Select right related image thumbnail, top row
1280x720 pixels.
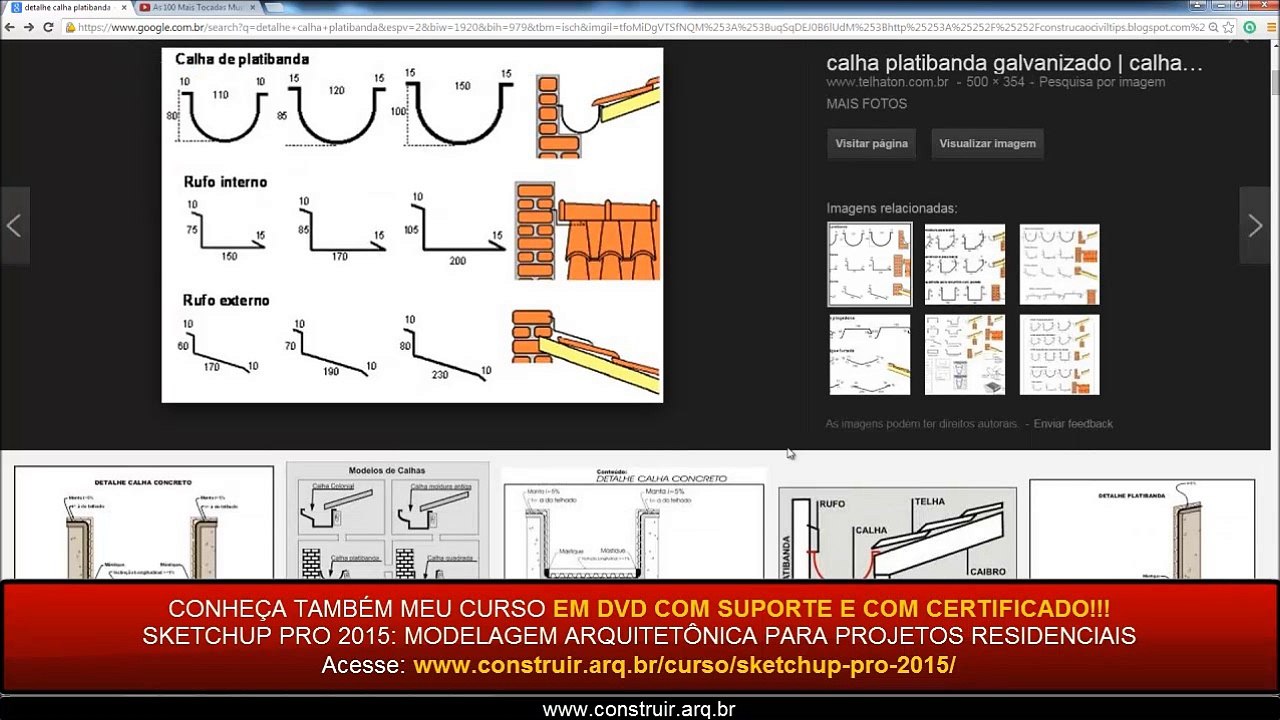tap(1059, 264)
